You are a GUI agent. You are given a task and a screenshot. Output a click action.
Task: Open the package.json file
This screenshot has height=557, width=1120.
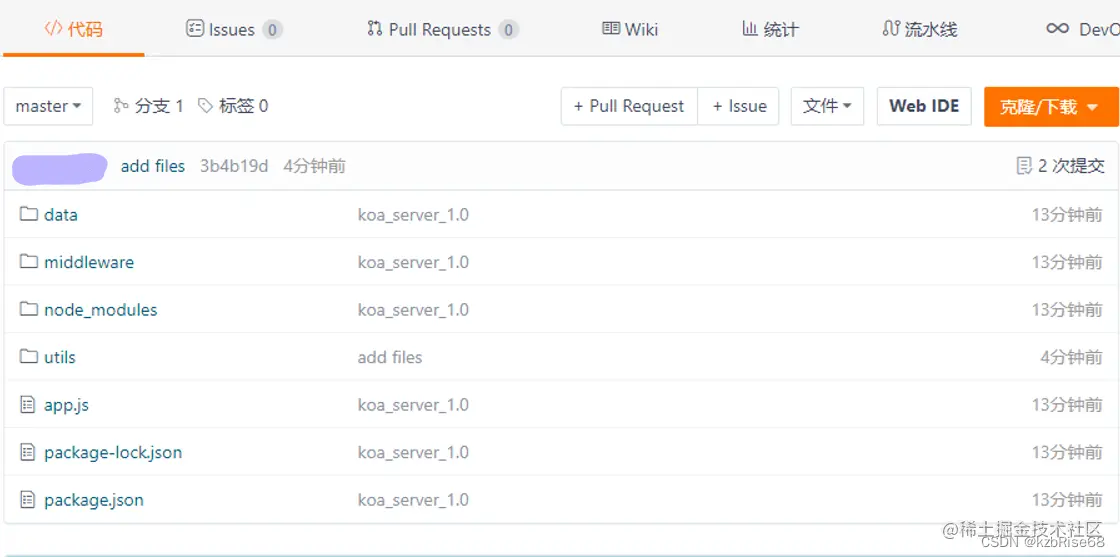(94, 500)
